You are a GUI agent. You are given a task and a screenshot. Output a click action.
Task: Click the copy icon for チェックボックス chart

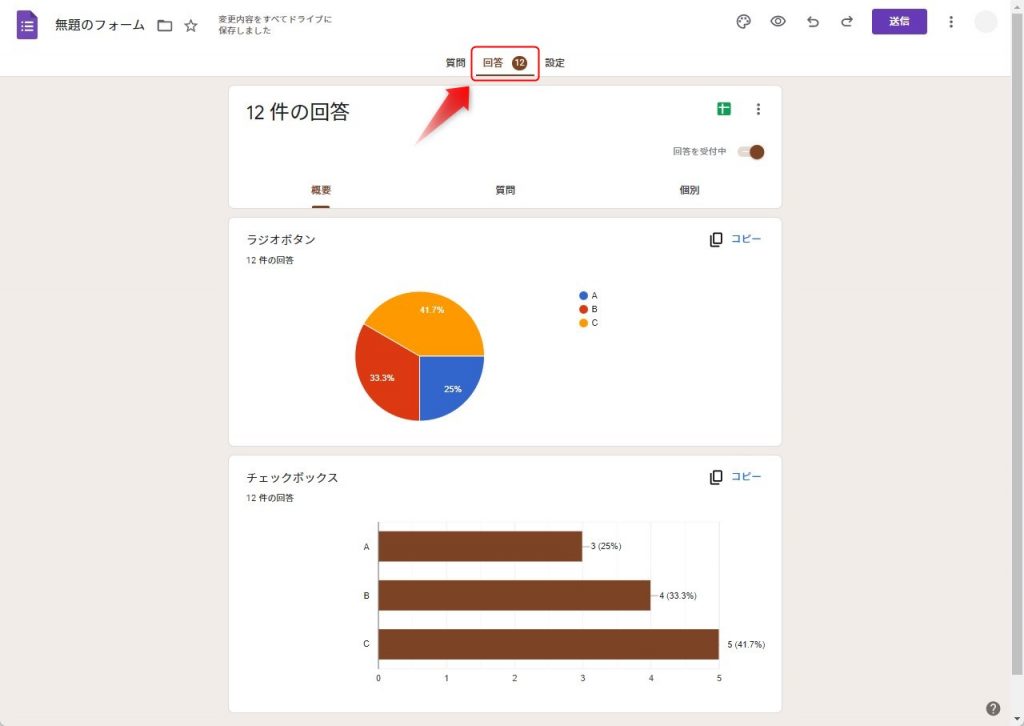(x=716, y=477)
